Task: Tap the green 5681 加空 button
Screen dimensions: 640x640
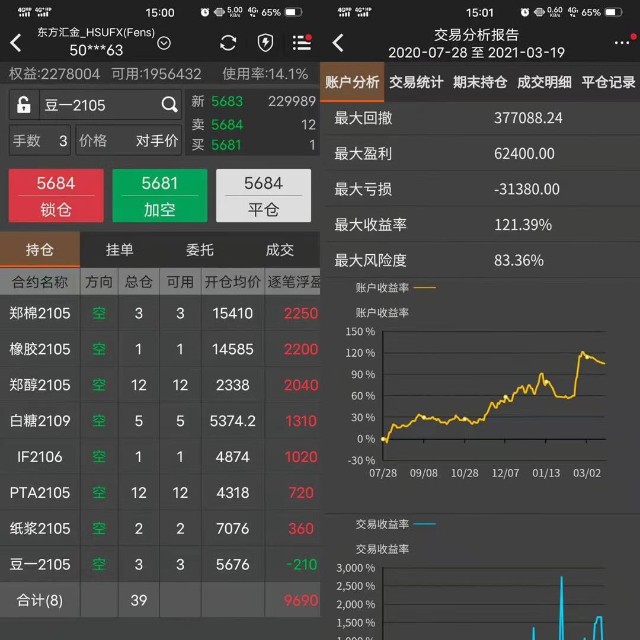Action: tap(160, 196)
